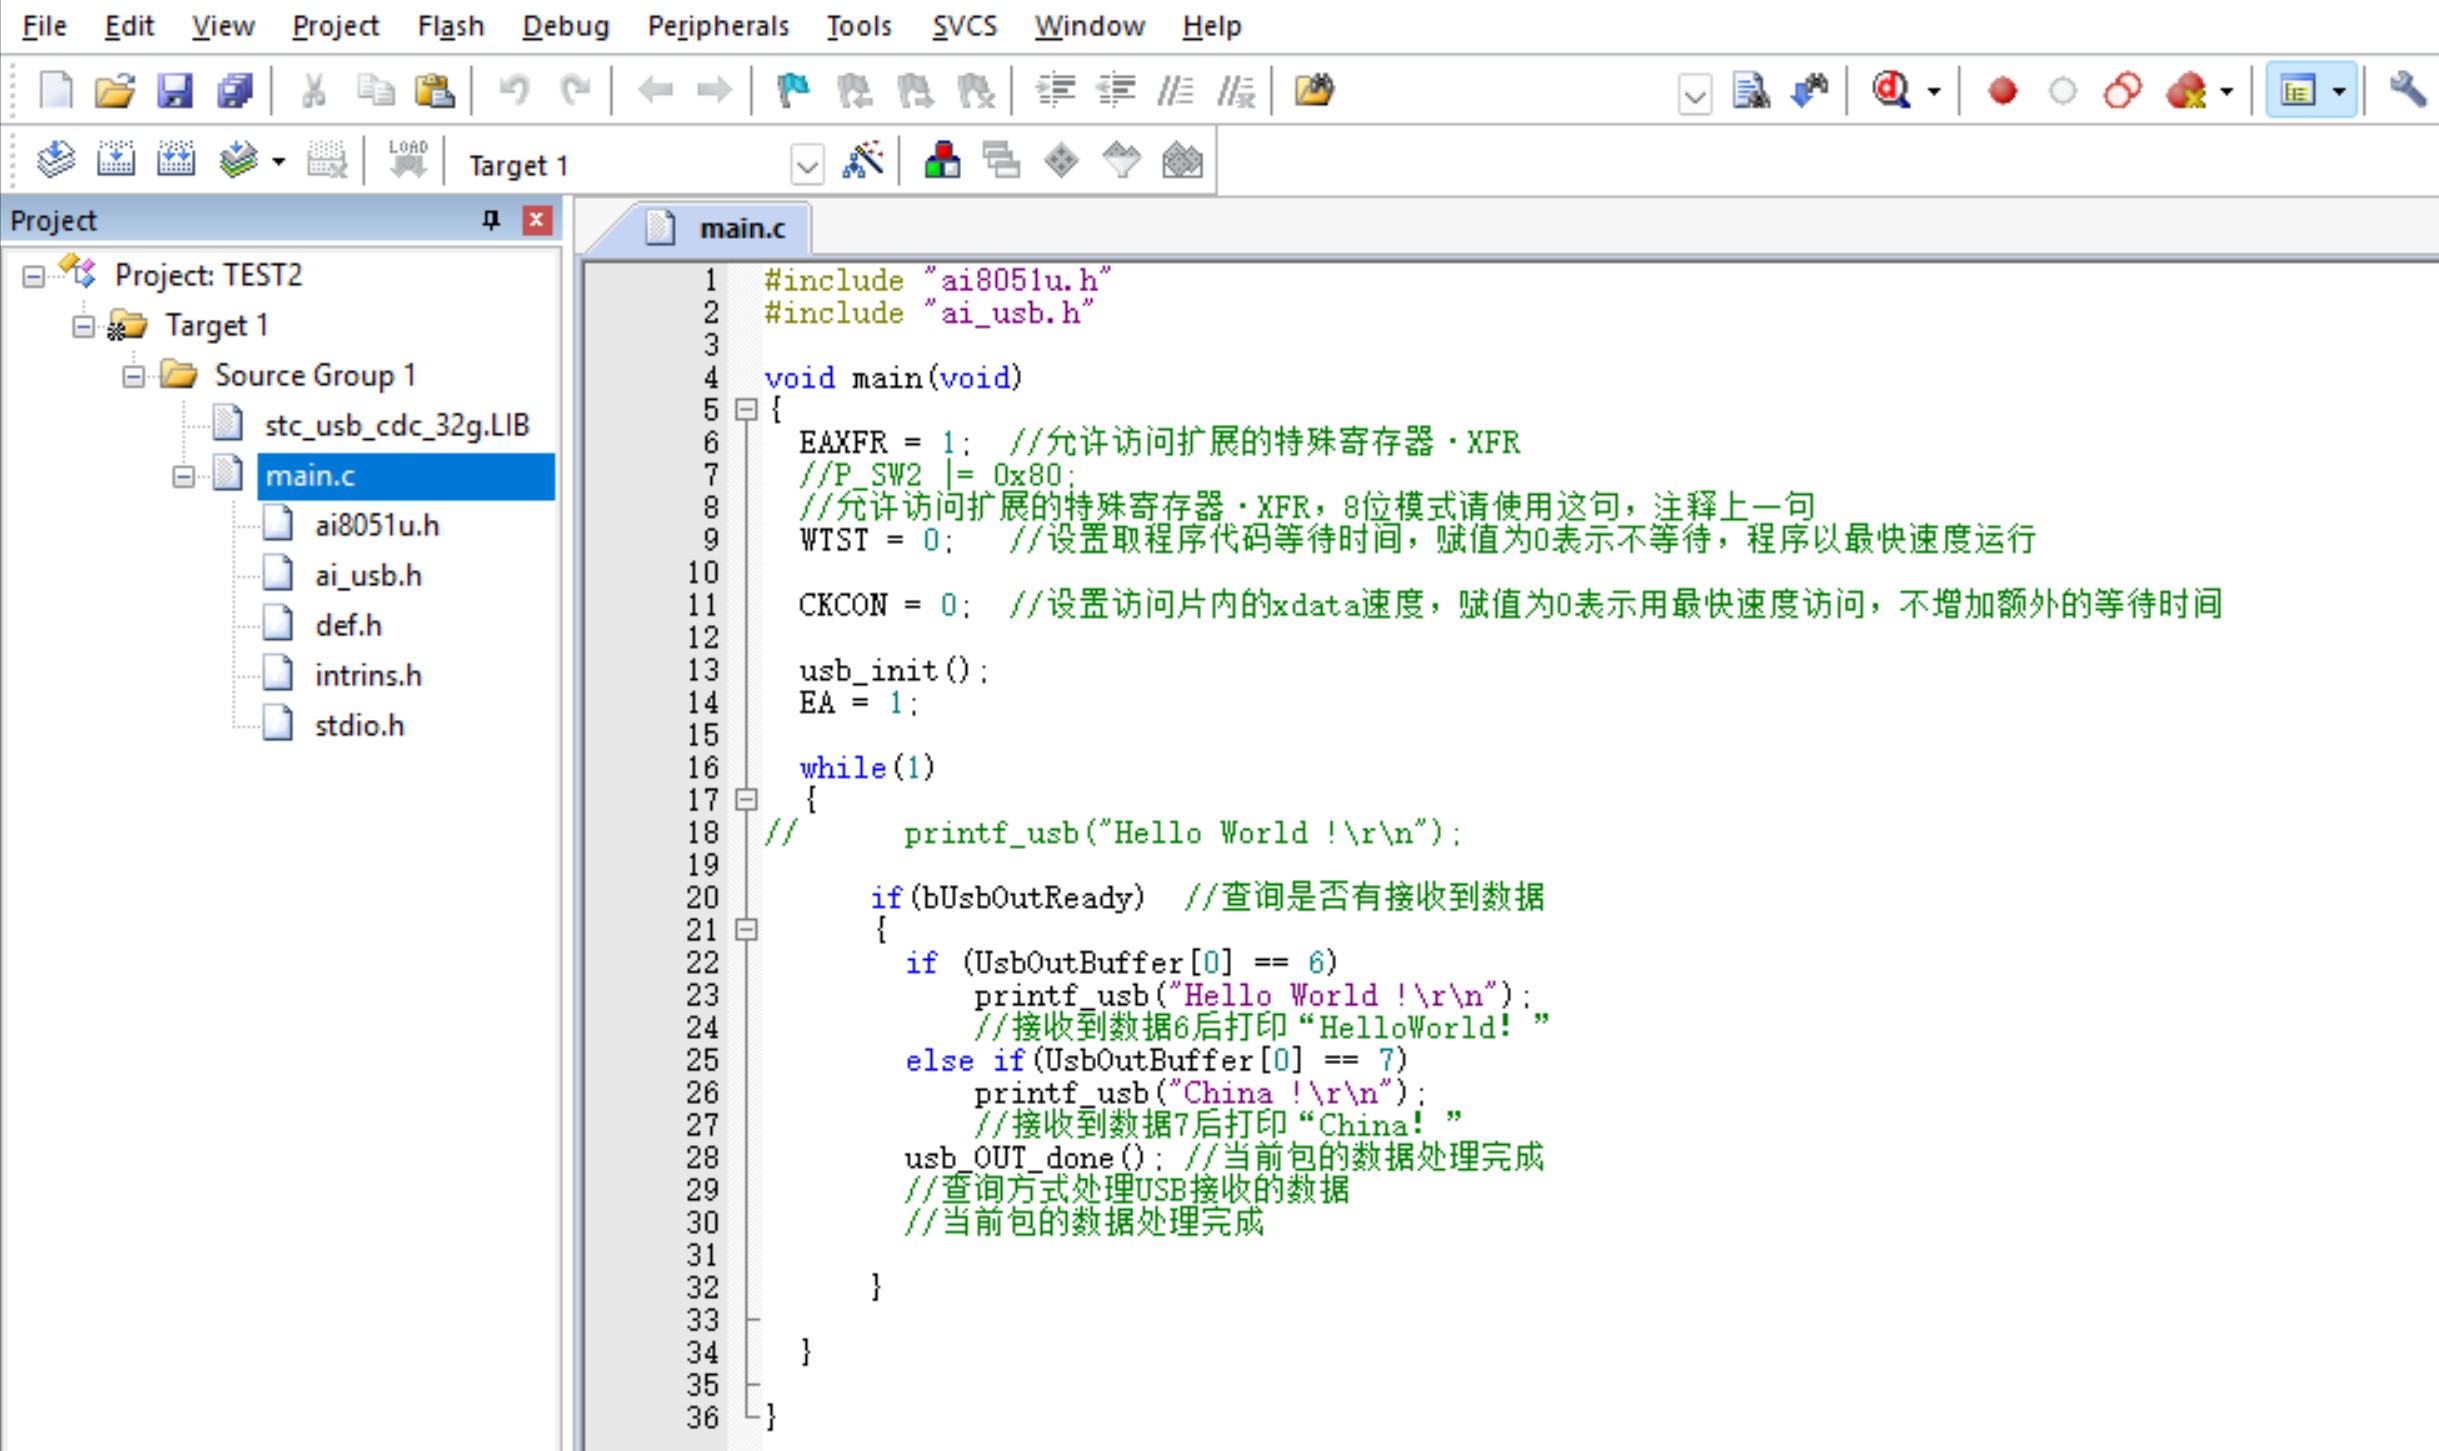Image resolution: width=2439 pixels, height=1451 pixels.
Task: Open a file with the folder icon
Action: pyautogui.click(x=115, y=90)
